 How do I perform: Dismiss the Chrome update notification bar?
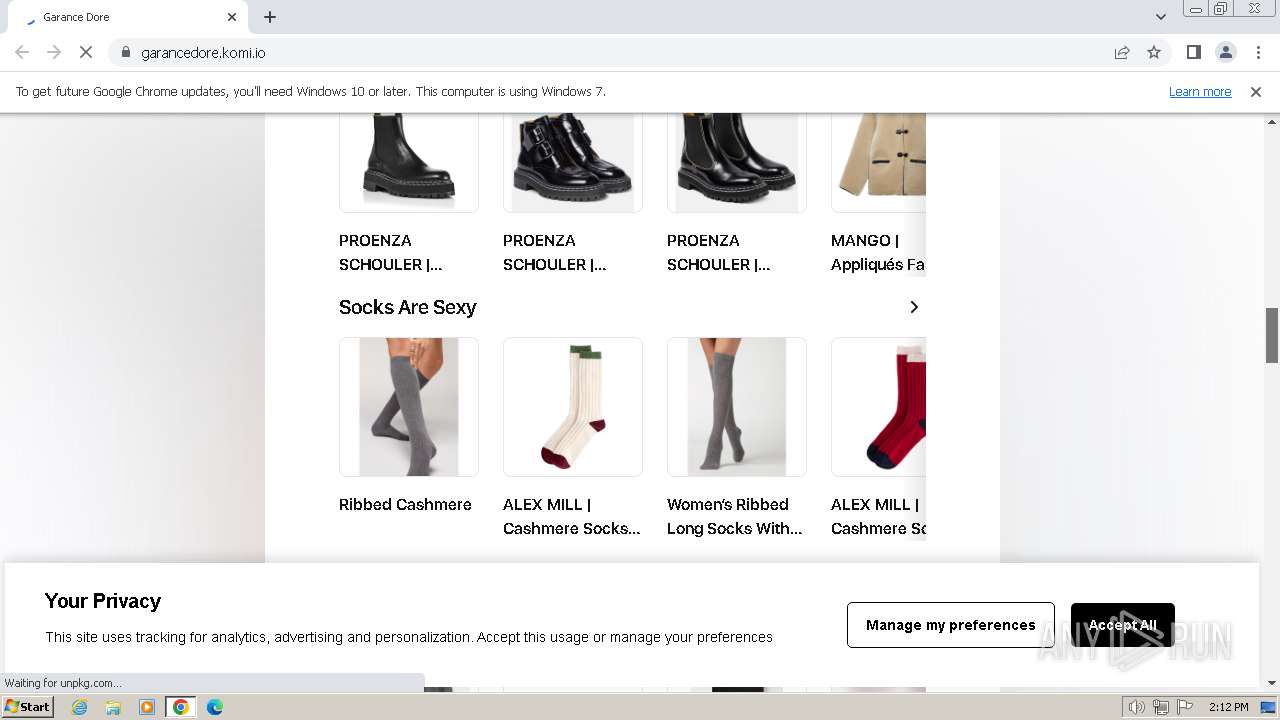click(x=1256, y=91)
